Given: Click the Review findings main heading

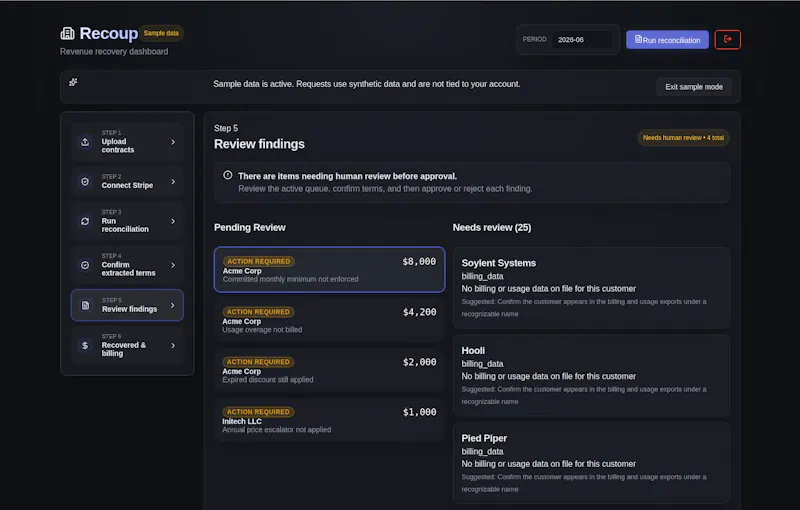Looking at the screenshot, I should click(259, 144).
